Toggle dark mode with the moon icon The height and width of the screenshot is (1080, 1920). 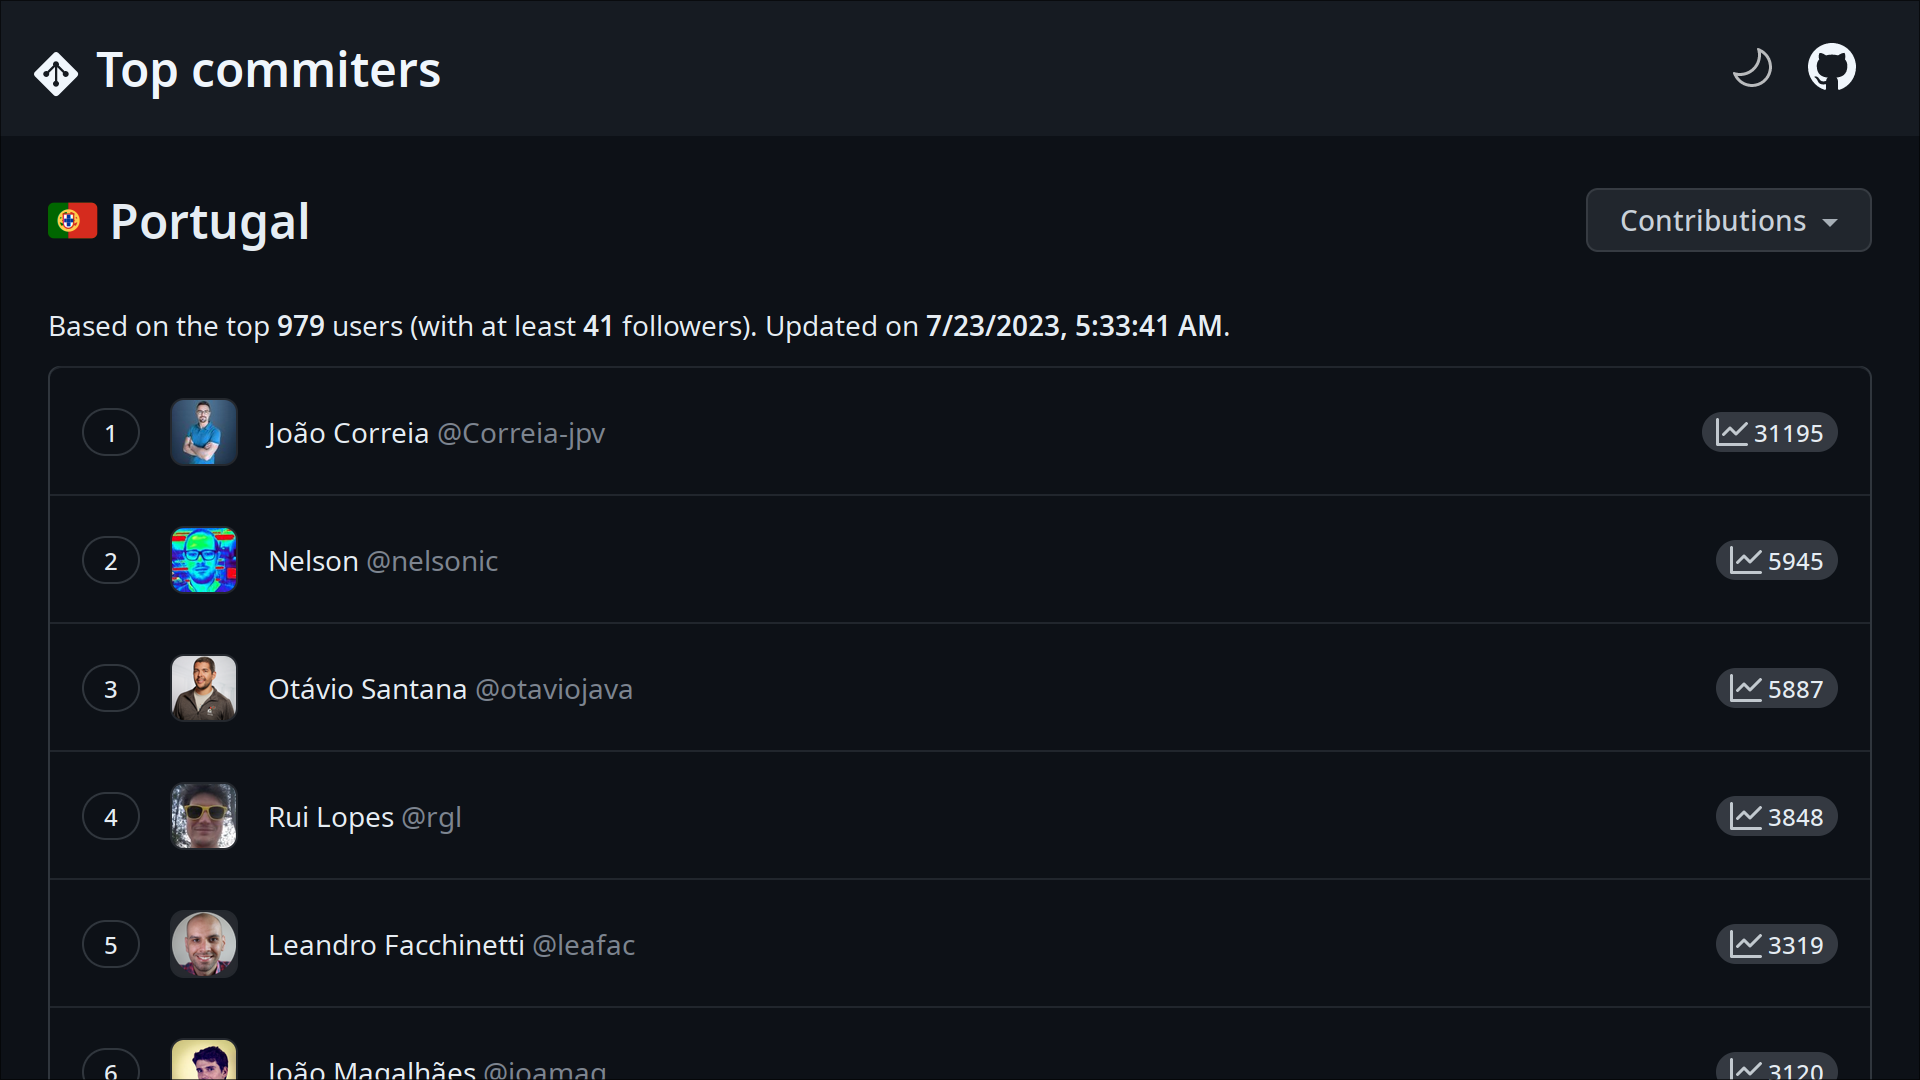[1752, 69]
